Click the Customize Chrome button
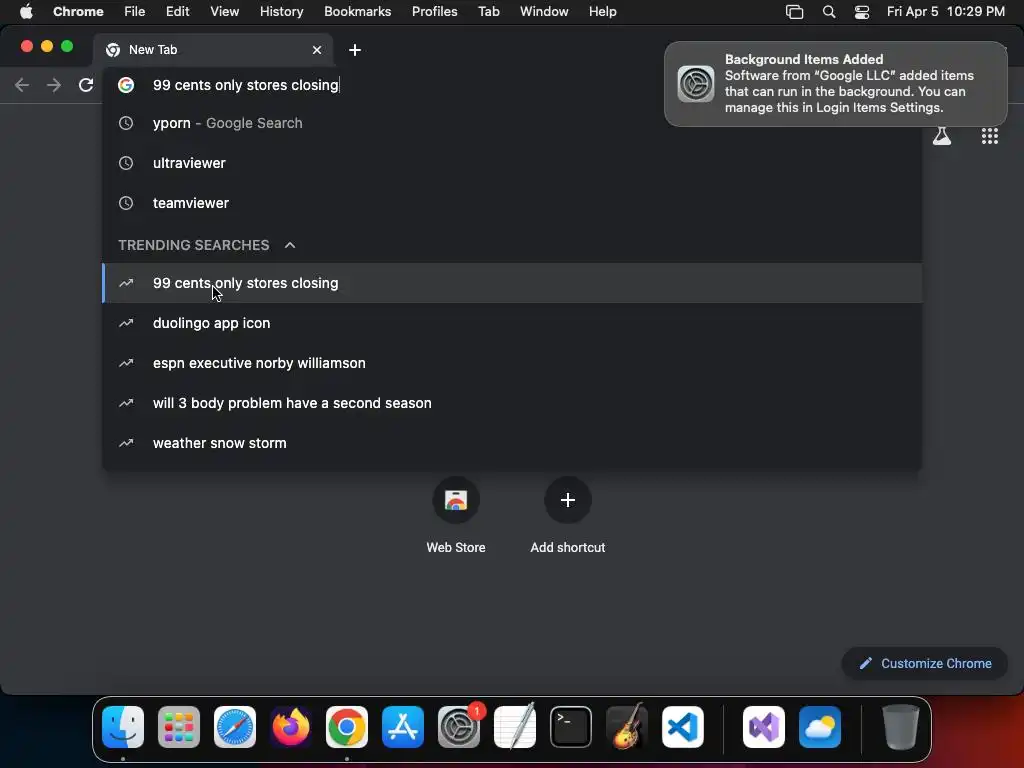The height and width of the screenshot is (768, 1024). pos(925,664)
